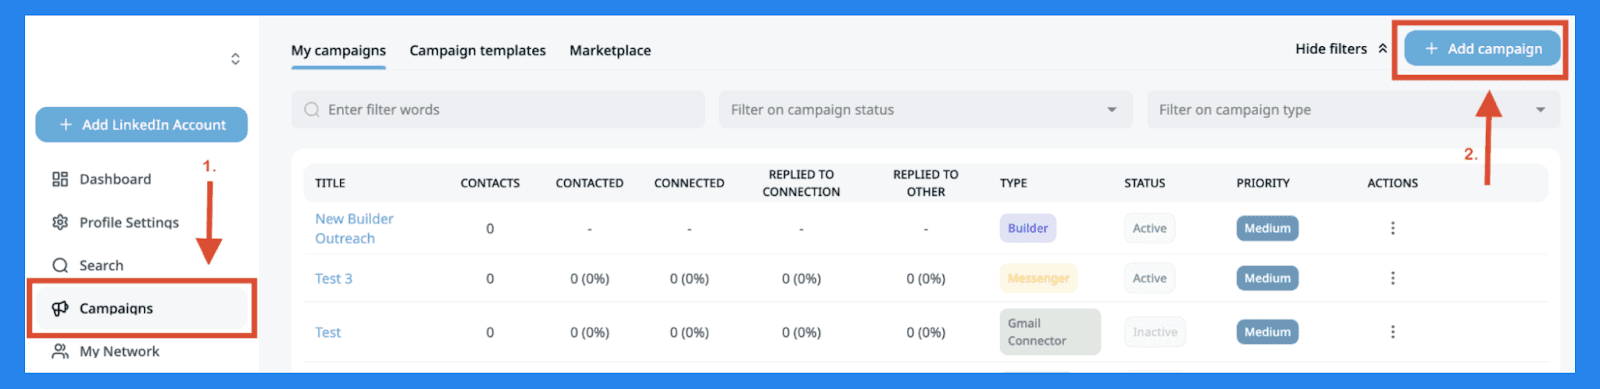Open the Filter on campaign status dropdown
Viewport: 1600px width, 389px height.
point(925,110)
